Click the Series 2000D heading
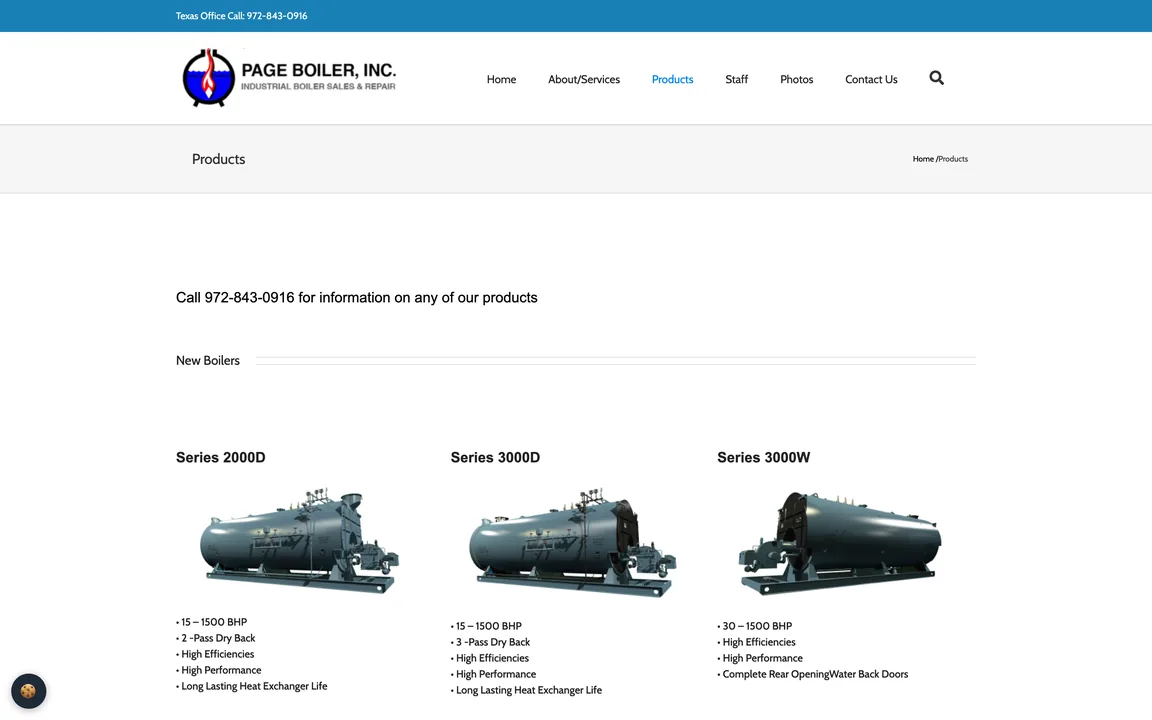 click(220, 457)
